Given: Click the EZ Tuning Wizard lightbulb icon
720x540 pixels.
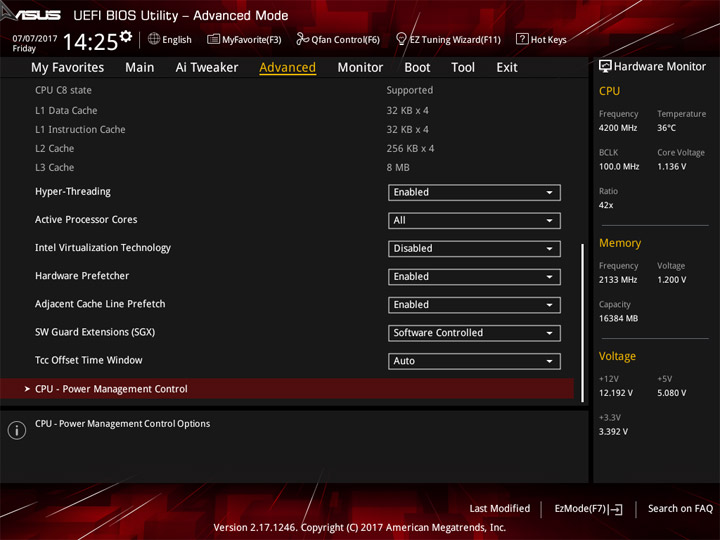Looking at the screenshot, I should [401, 39].
